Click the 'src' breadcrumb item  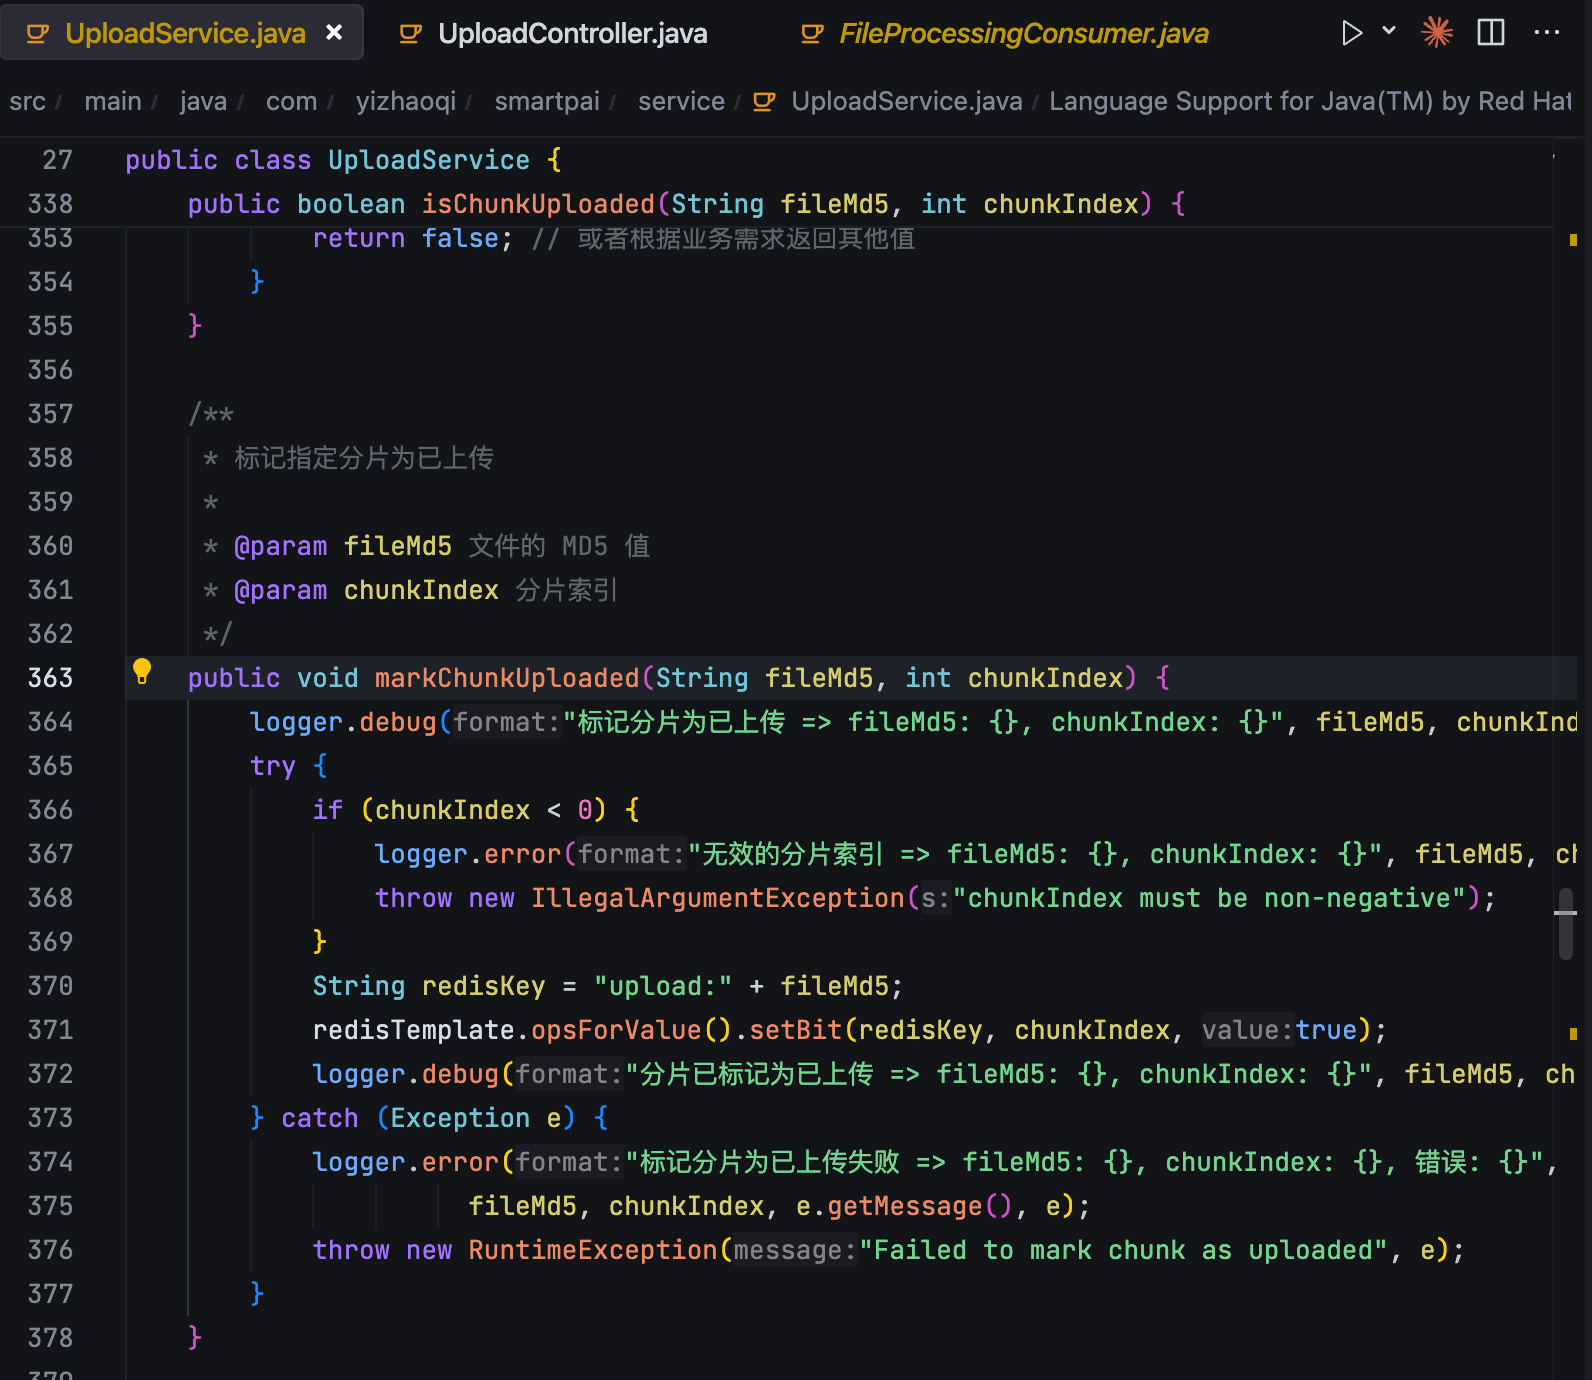coord(28,101)
